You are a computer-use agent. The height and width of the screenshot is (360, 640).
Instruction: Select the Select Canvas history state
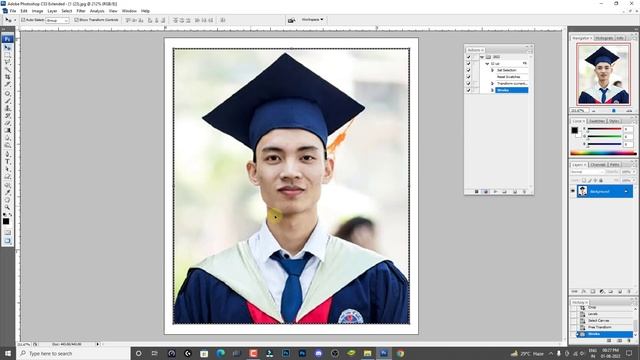(599, 320)
